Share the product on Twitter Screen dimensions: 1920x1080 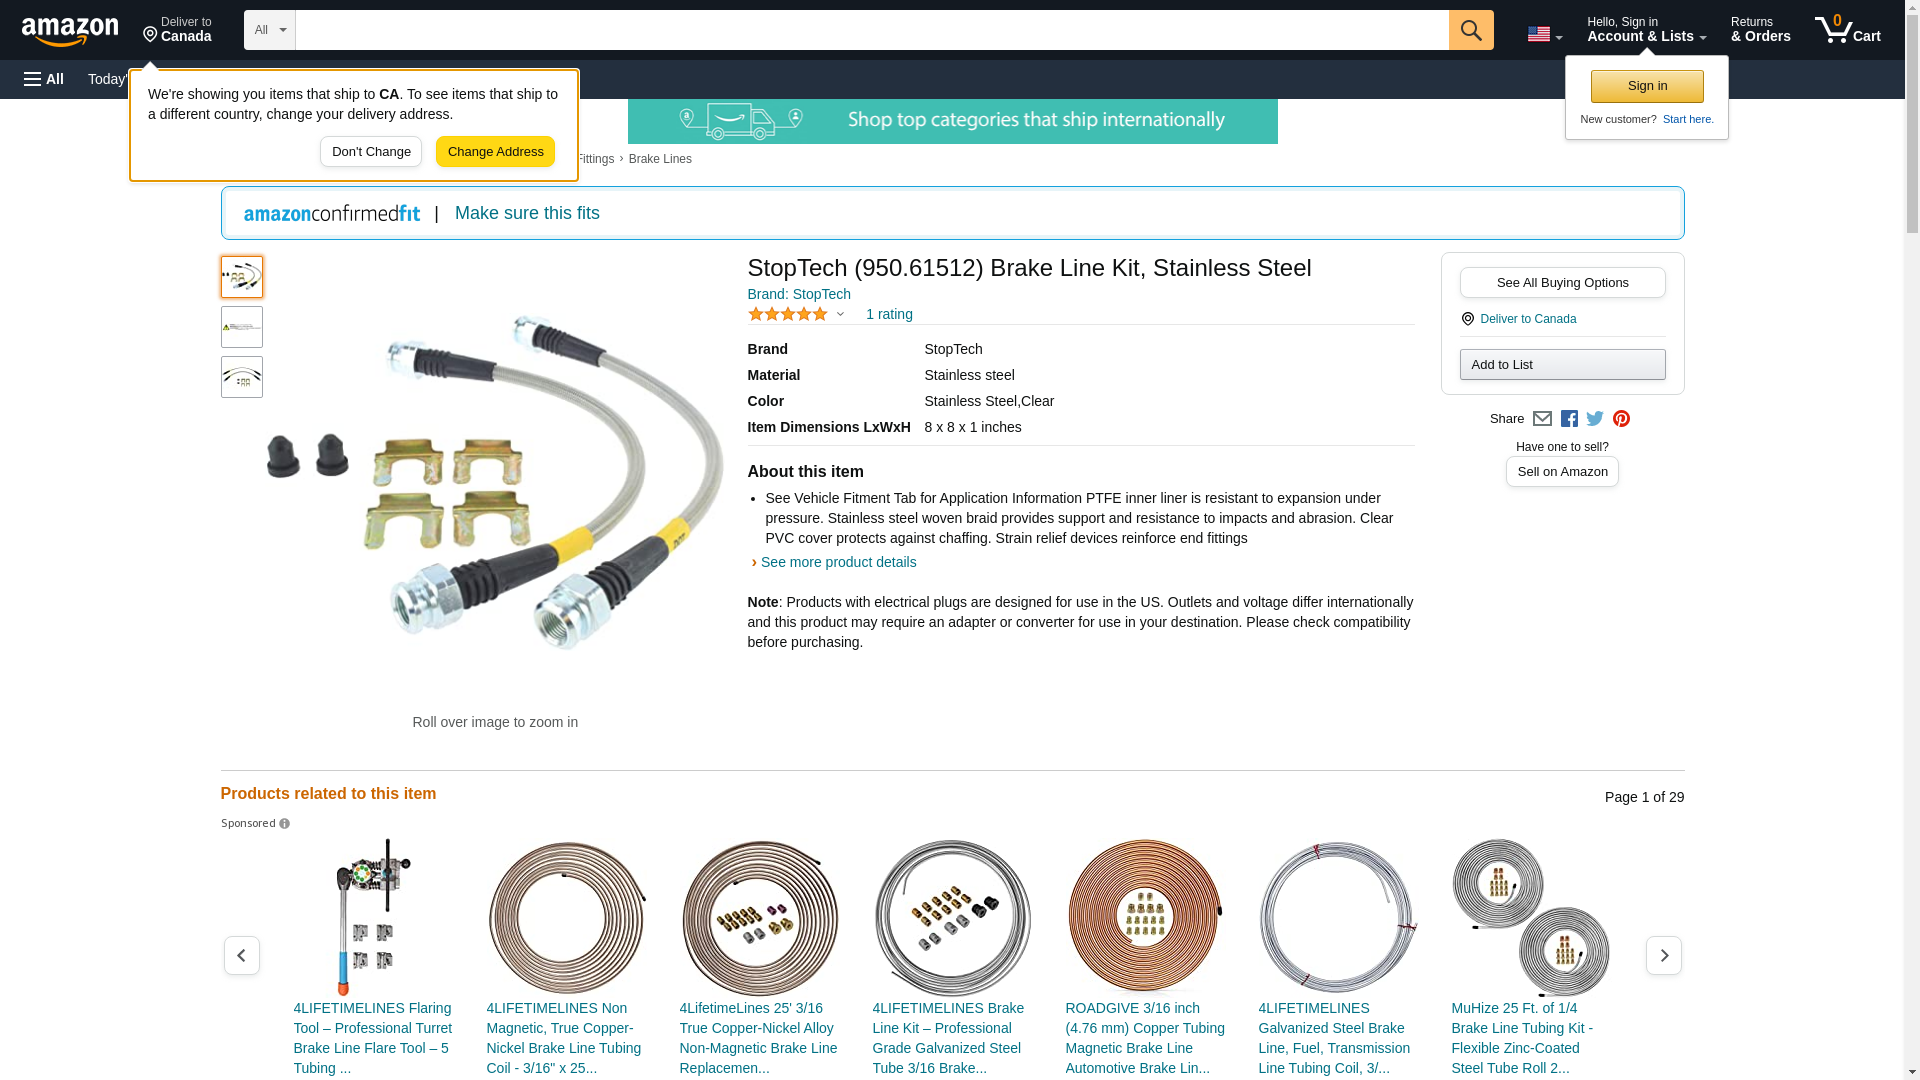point(1595,419)
